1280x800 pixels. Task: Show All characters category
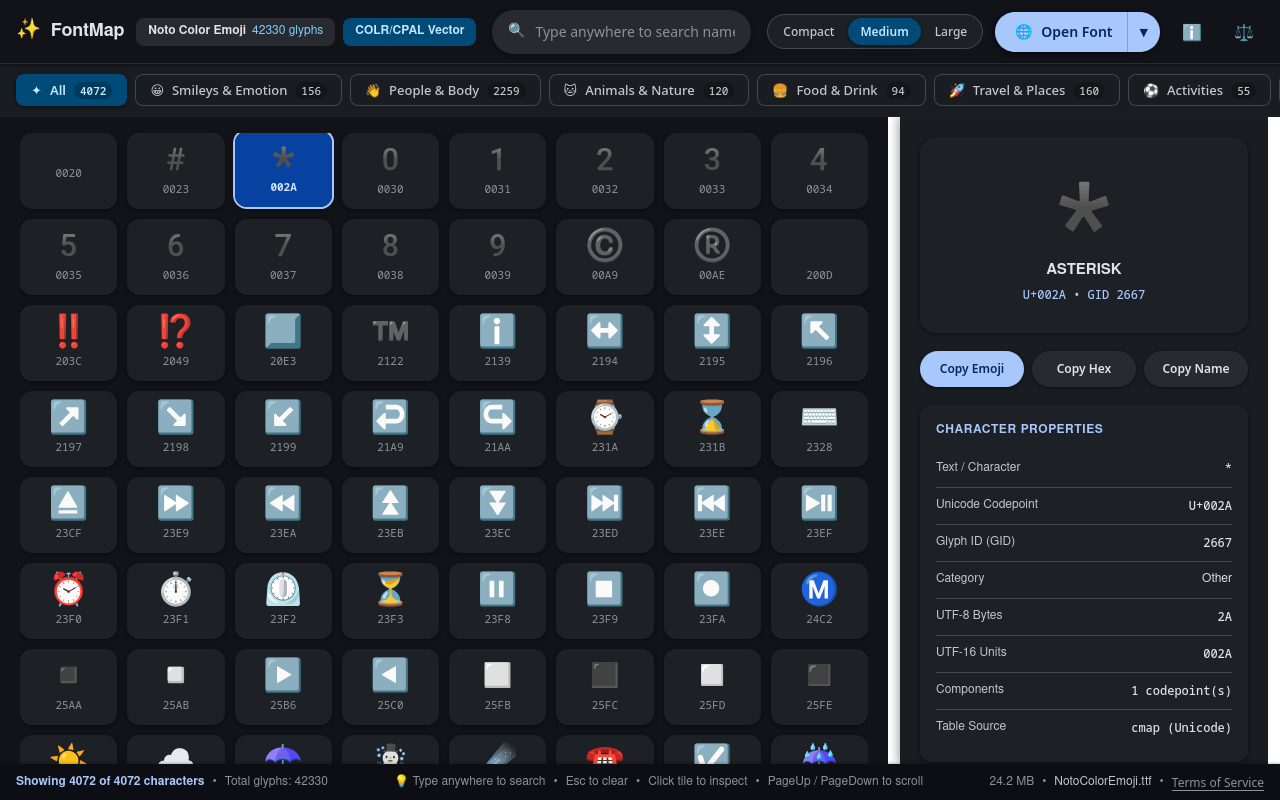click(x=71, y=90)
